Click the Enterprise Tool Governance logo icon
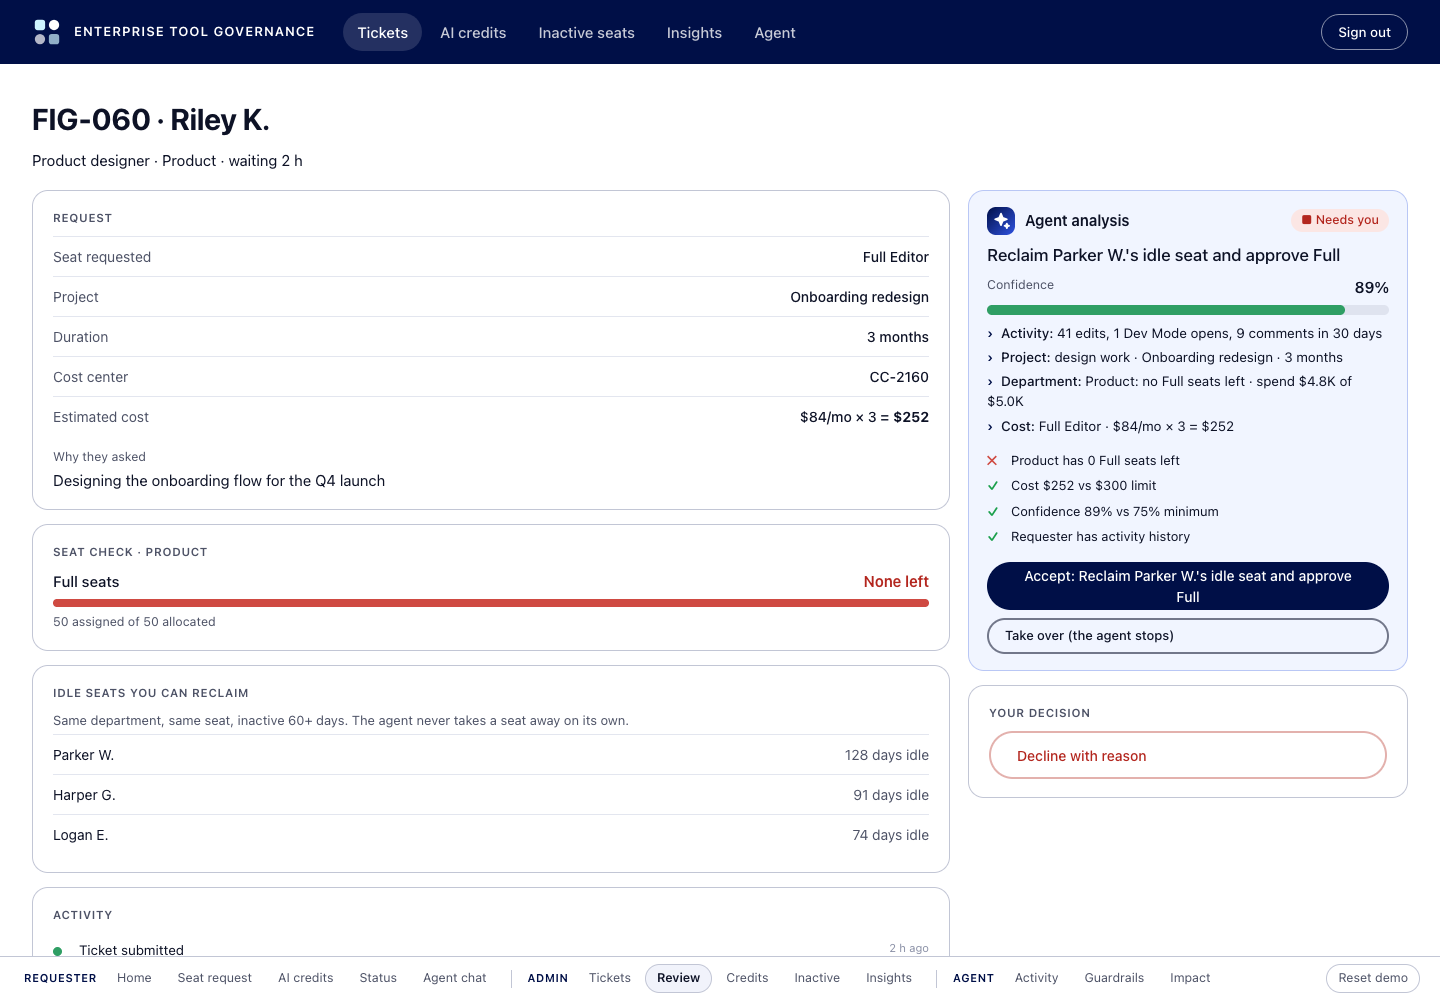The width and height of the screenshot is (1440, 1000). tap(47, 32)
